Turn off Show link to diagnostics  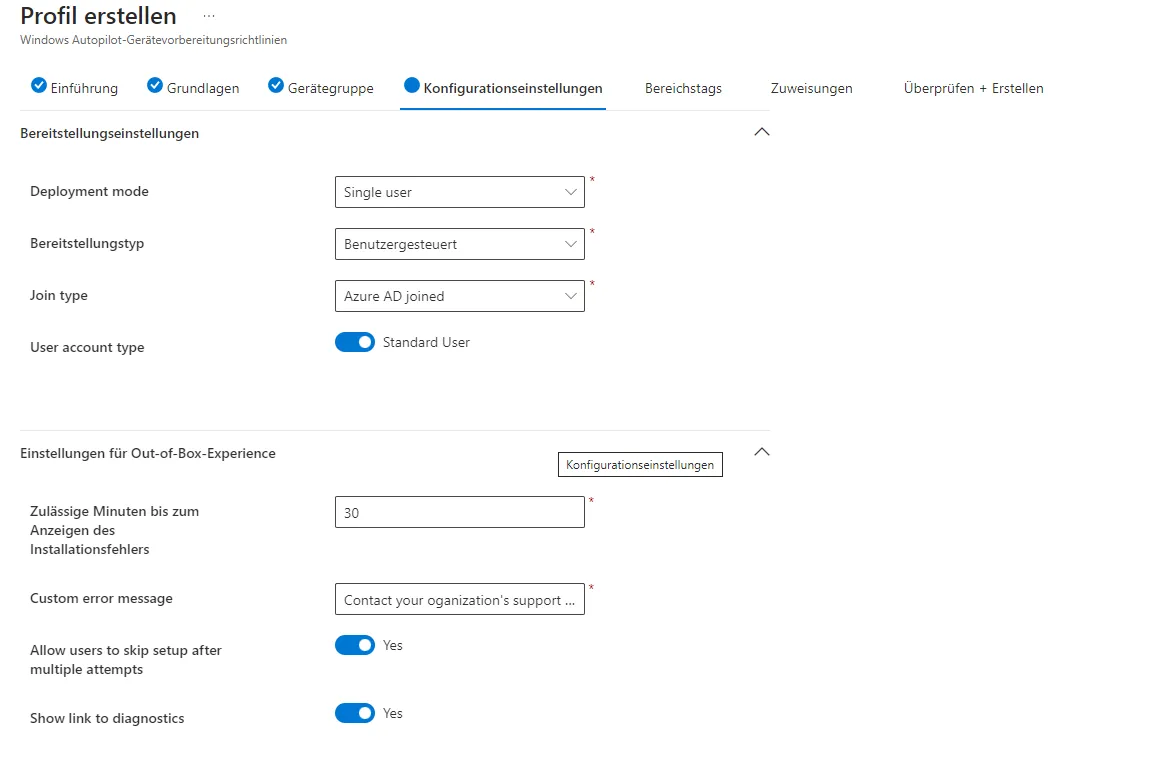[x=355, y=713]
